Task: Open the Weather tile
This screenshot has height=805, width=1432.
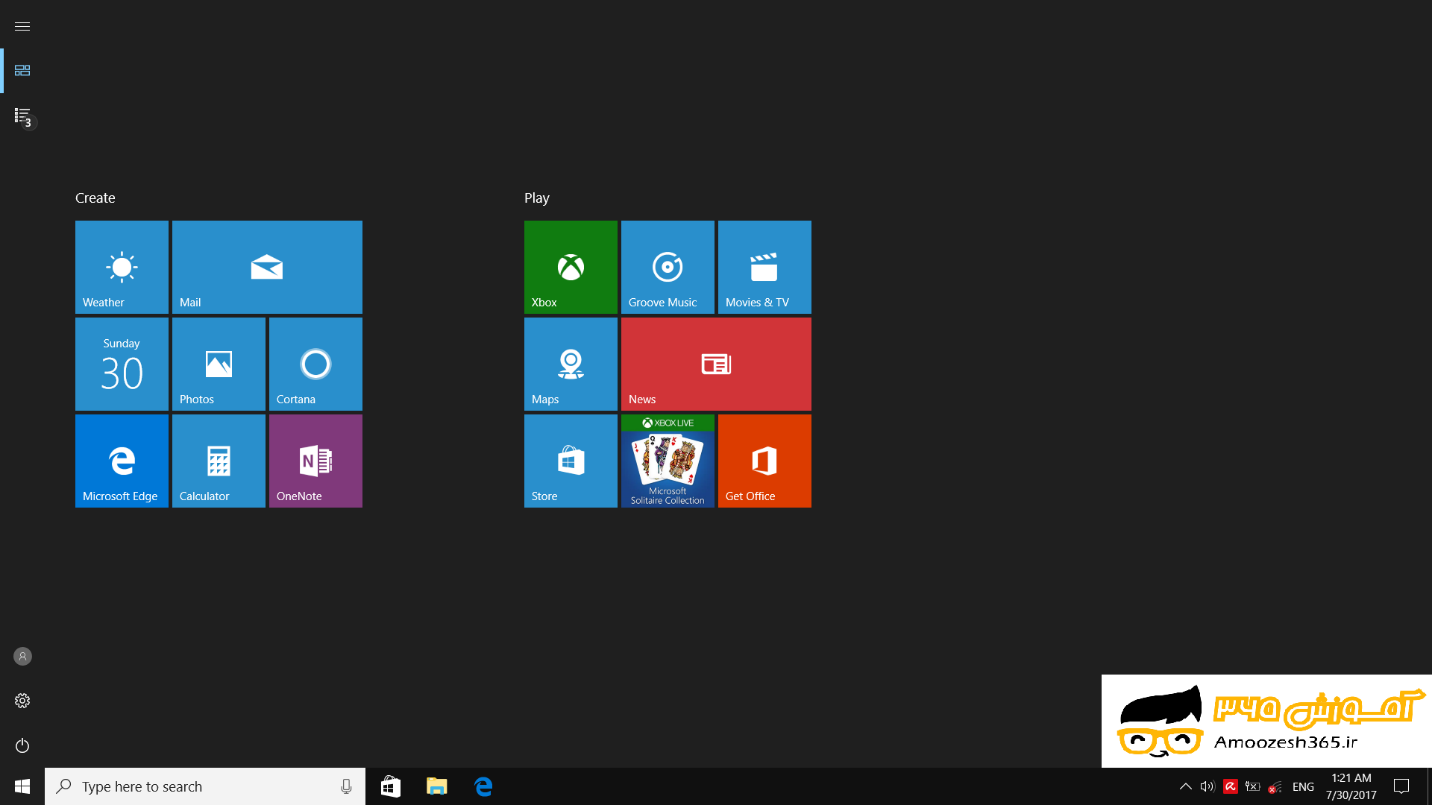Action: coord(122,267)
